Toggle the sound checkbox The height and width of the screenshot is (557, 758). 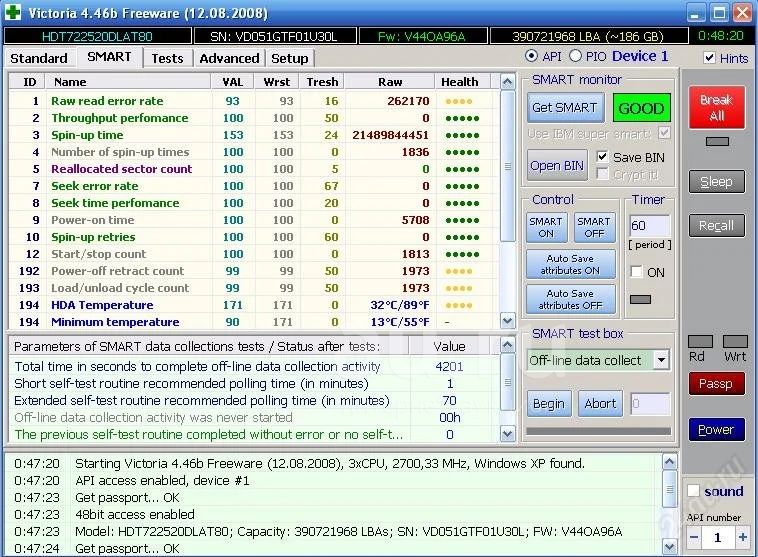(693, 491)
